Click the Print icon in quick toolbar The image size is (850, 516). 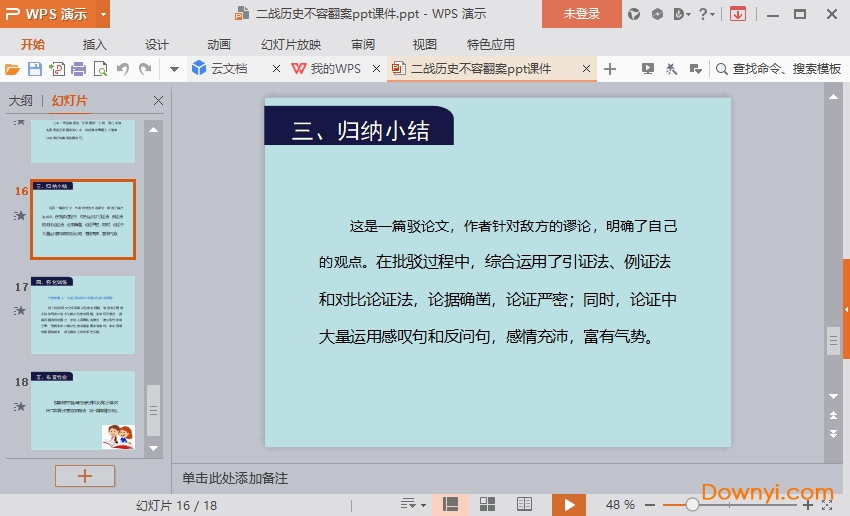click(x=79, y=69)
